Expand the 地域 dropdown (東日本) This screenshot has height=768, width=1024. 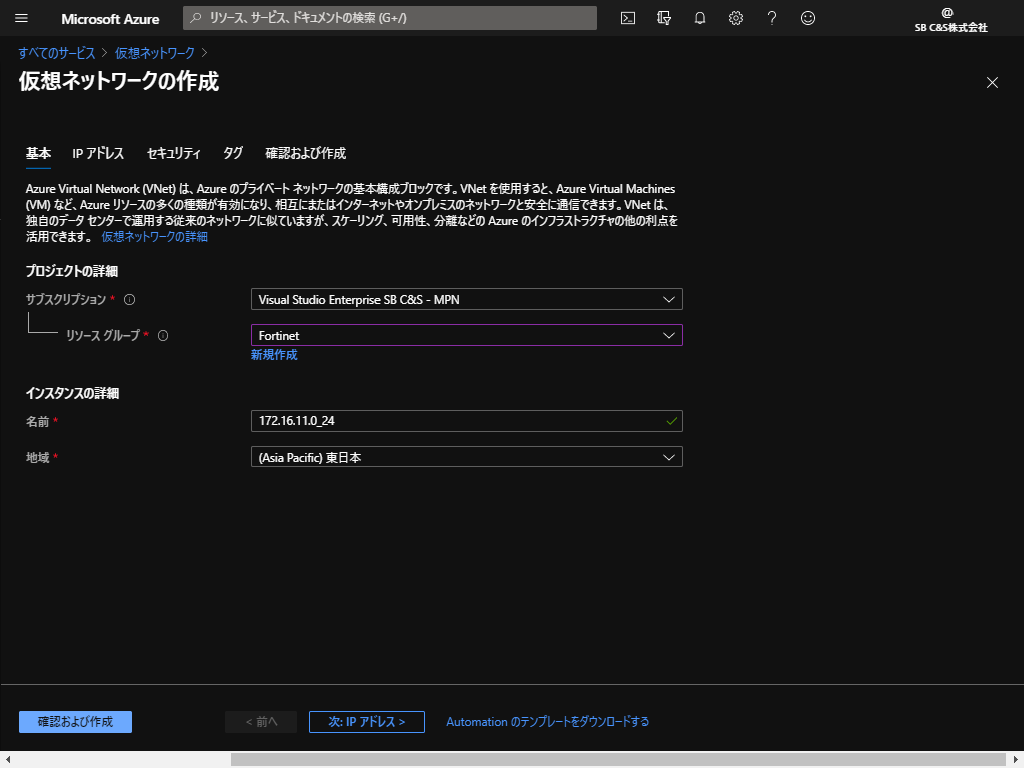467,456
